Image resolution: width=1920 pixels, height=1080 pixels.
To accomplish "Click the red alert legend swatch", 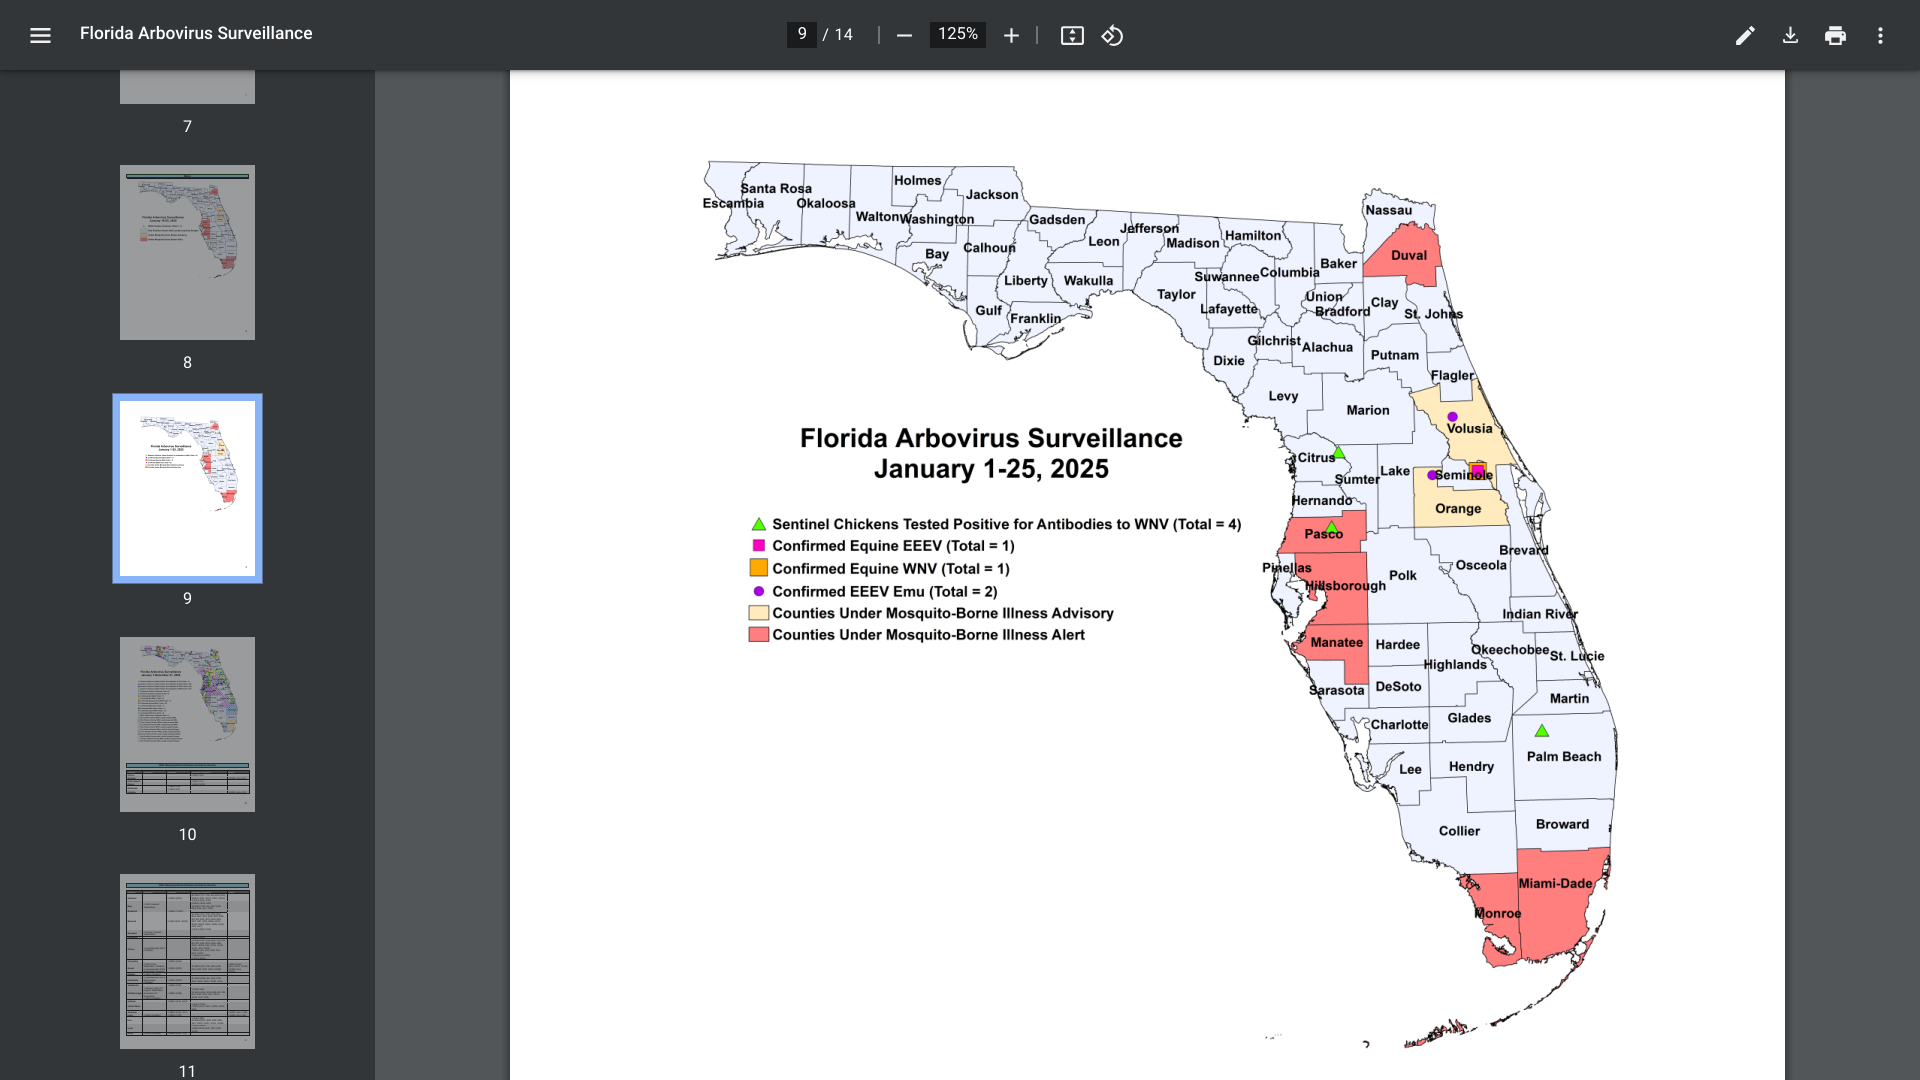I will [x=758, y=635].
